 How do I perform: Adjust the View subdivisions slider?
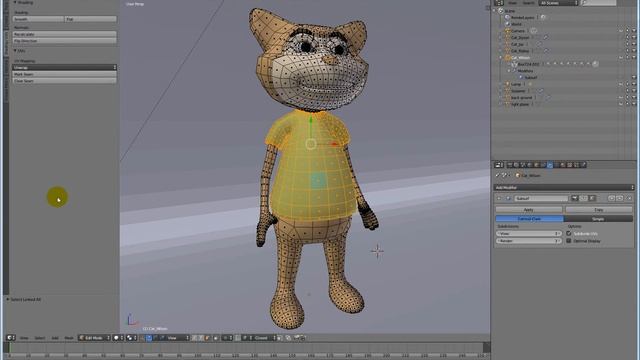(x=529, y=233)
